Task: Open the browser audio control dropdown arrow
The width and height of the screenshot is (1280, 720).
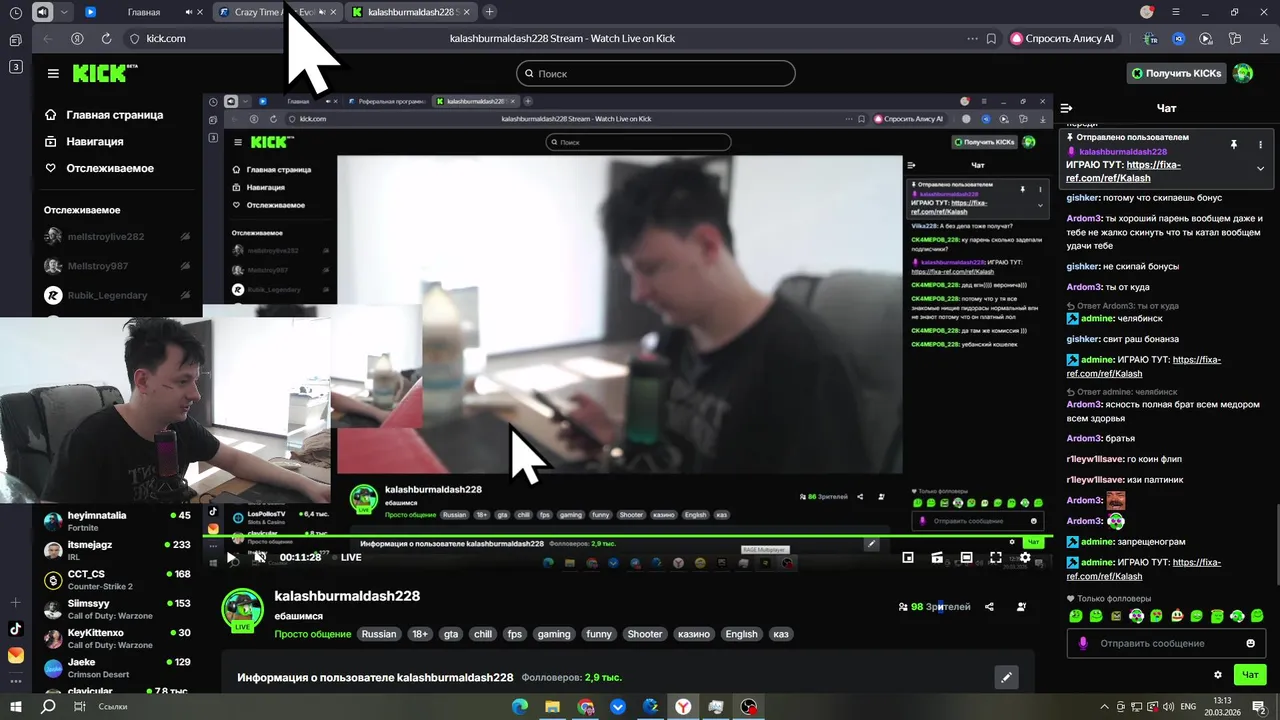Action: pyautogui.click(x=65, y=12)
